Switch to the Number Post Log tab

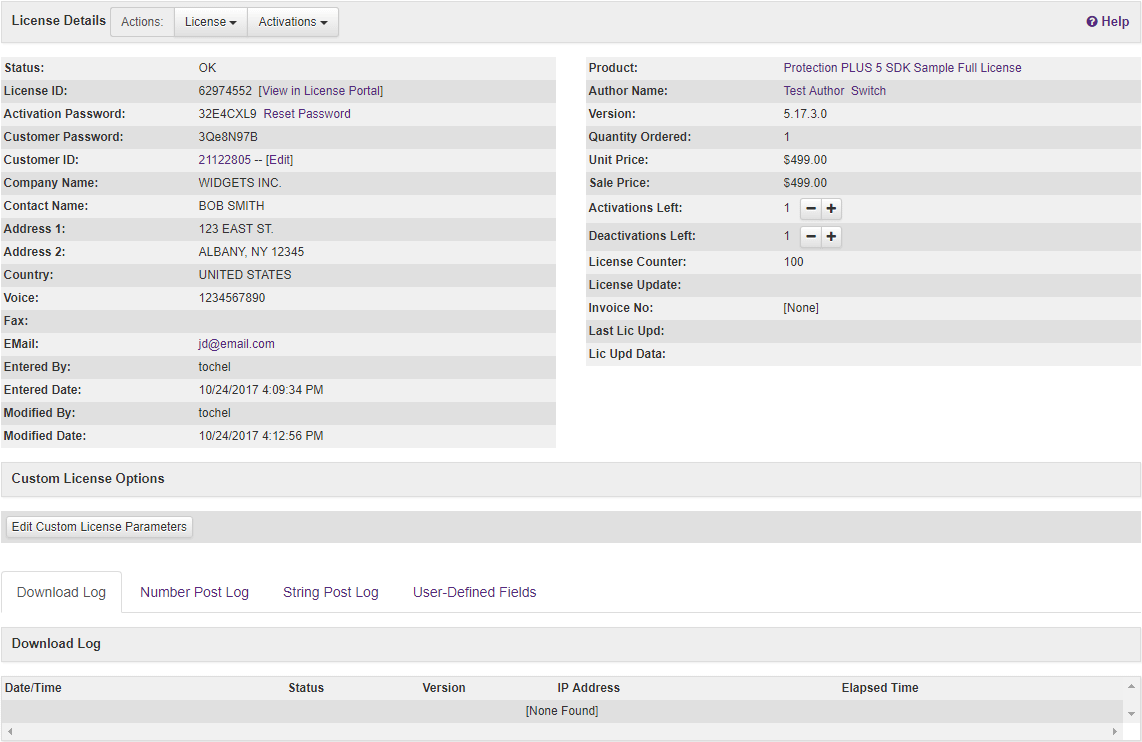[x=194, y=592]
